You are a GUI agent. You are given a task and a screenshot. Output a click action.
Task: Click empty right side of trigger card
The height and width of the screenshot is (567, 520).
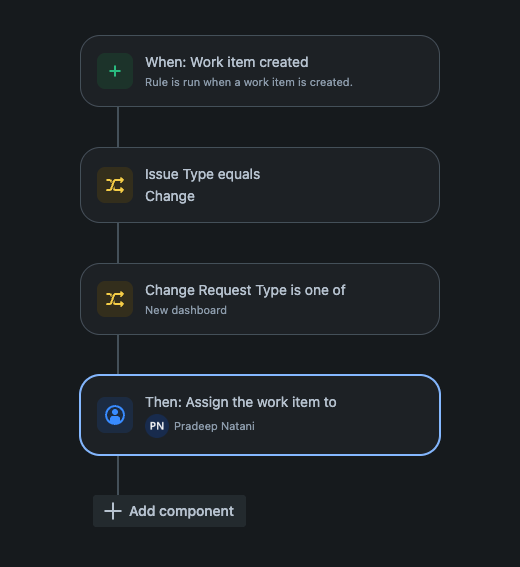(394, 71)
